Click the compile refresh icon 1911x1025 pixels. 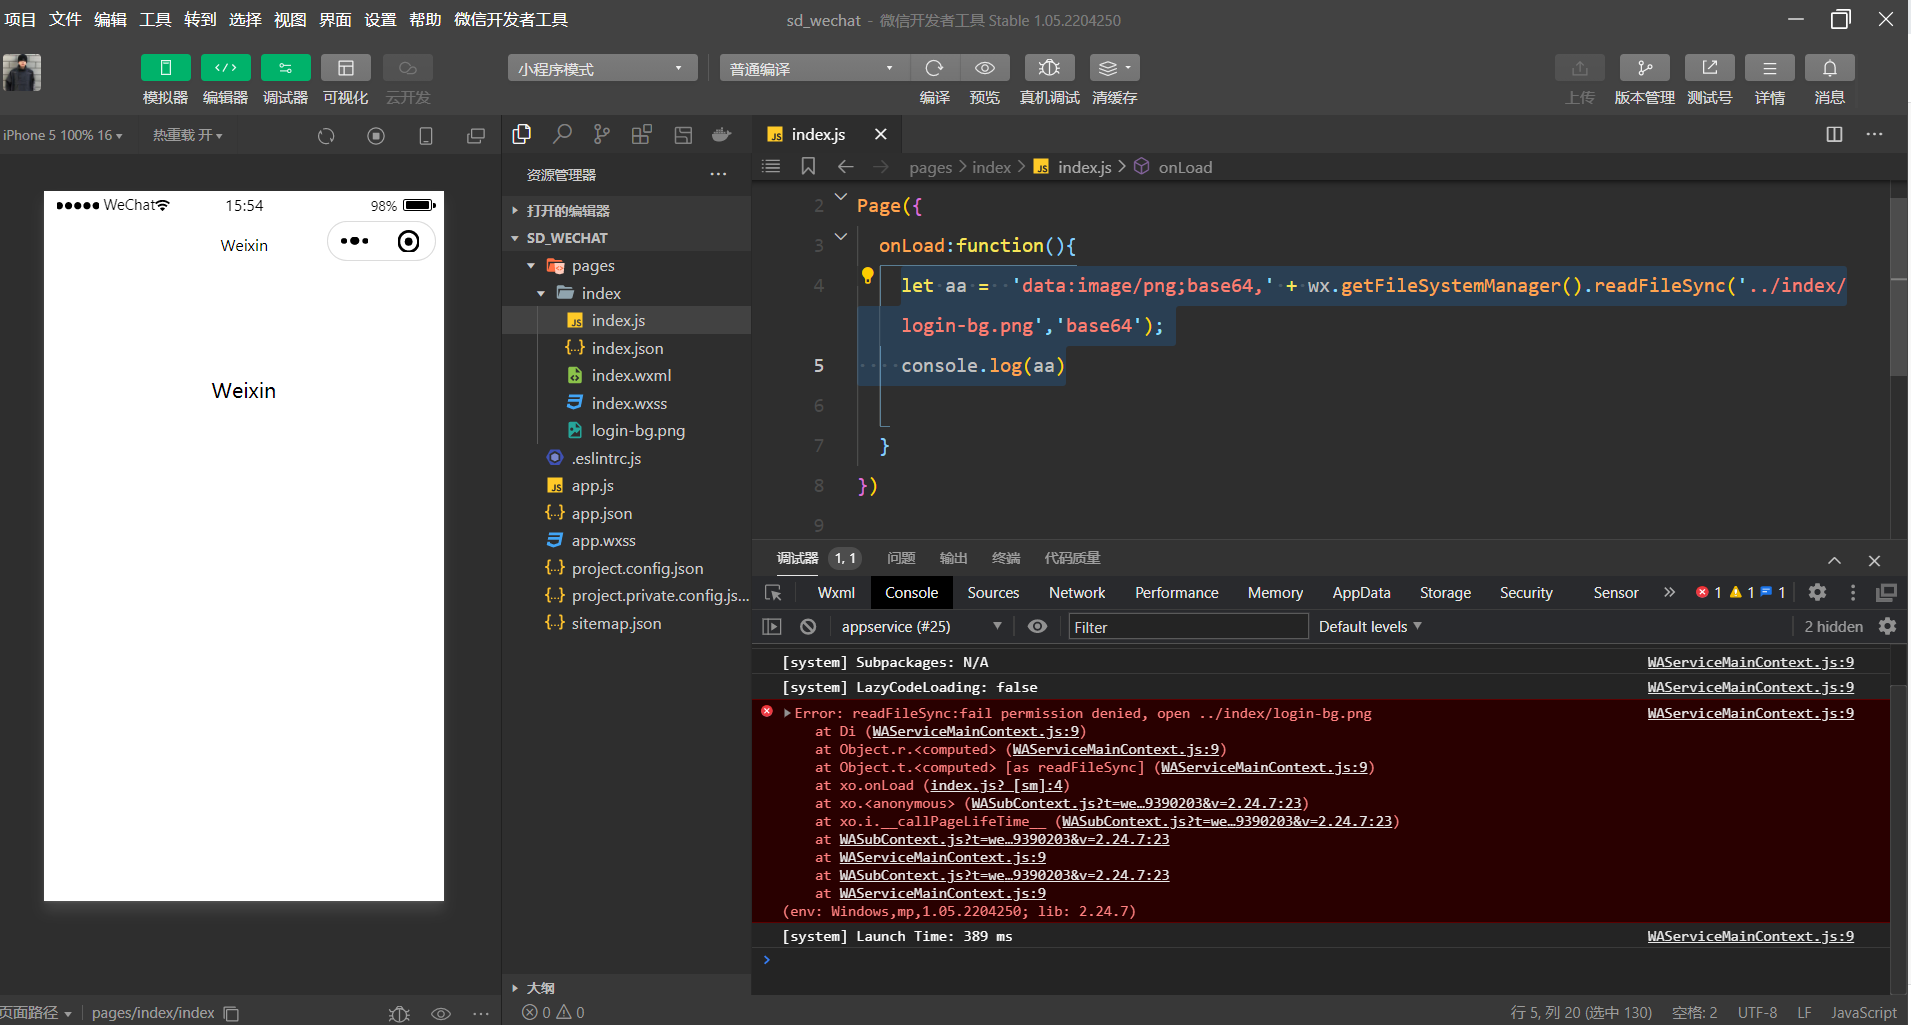(934, 68)
